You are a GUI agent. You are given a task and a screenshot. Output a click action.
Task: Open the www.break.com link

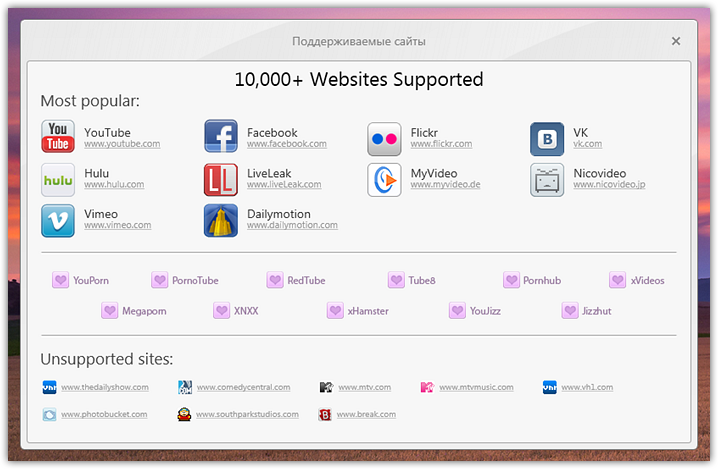click(366, 414)
